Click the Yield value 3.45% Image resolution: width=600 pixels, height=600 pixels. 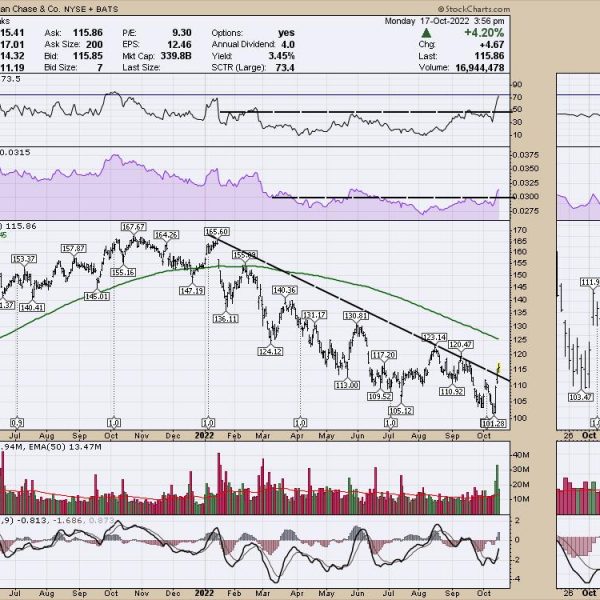coord(282,56)
